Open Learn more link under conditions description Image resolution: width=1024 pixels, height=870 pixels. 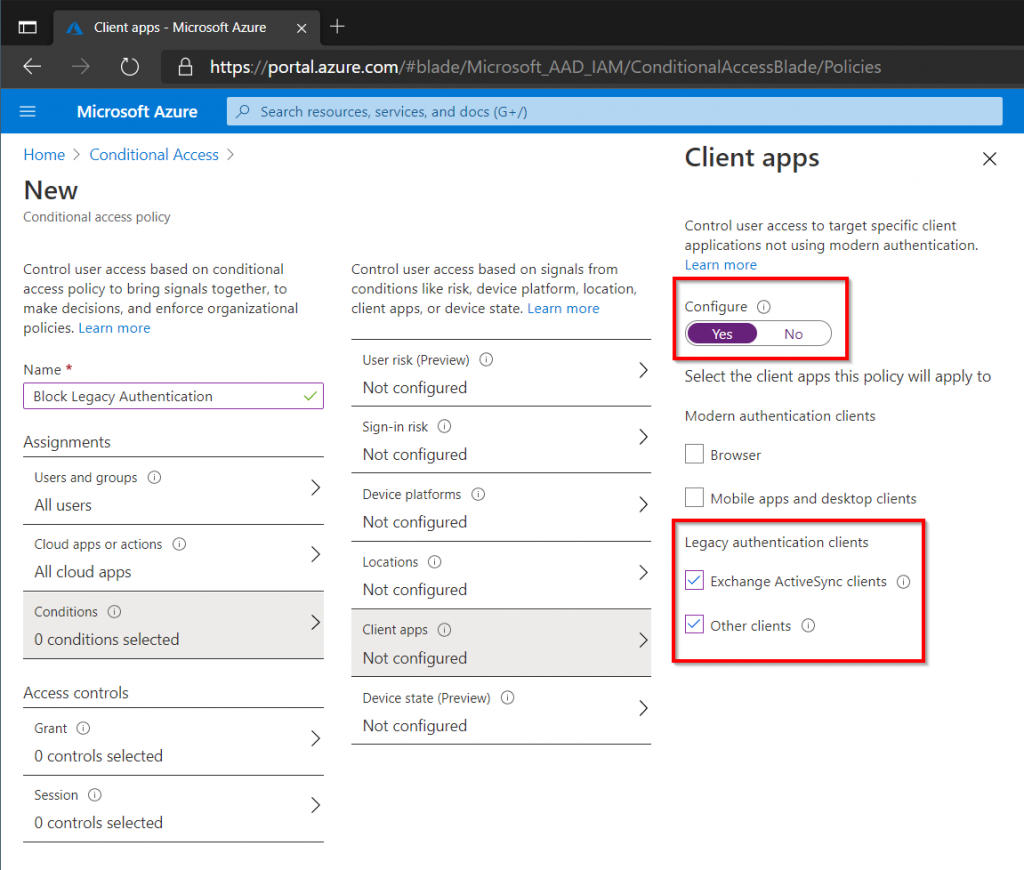(x=563, y=308)
